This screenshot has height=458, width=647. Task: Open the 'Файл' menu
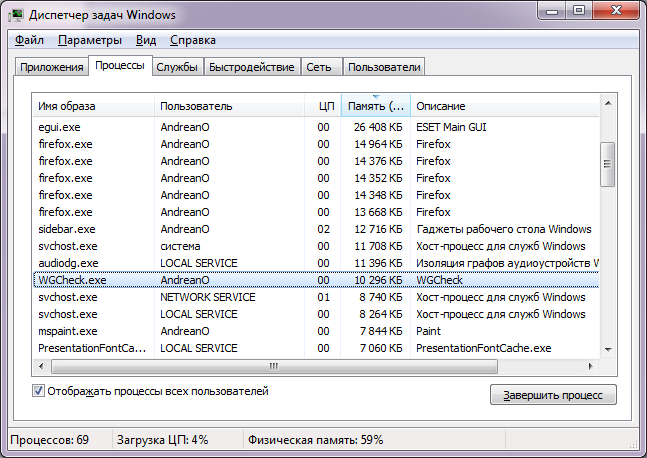click(x=29, y=40)
